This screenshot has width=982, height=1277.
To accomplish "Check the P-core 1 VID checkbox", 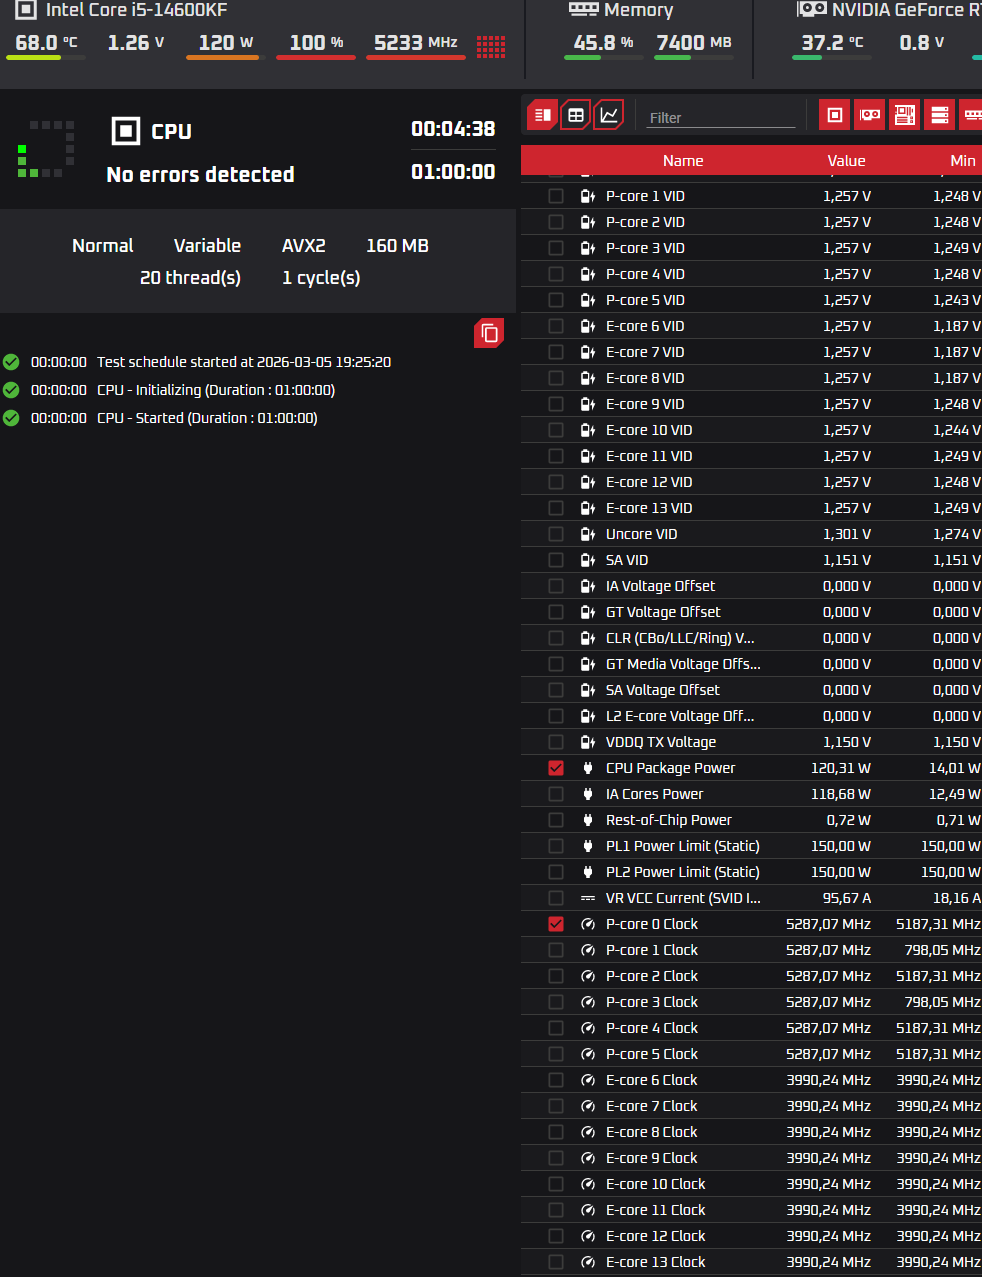I will point(556,196).
